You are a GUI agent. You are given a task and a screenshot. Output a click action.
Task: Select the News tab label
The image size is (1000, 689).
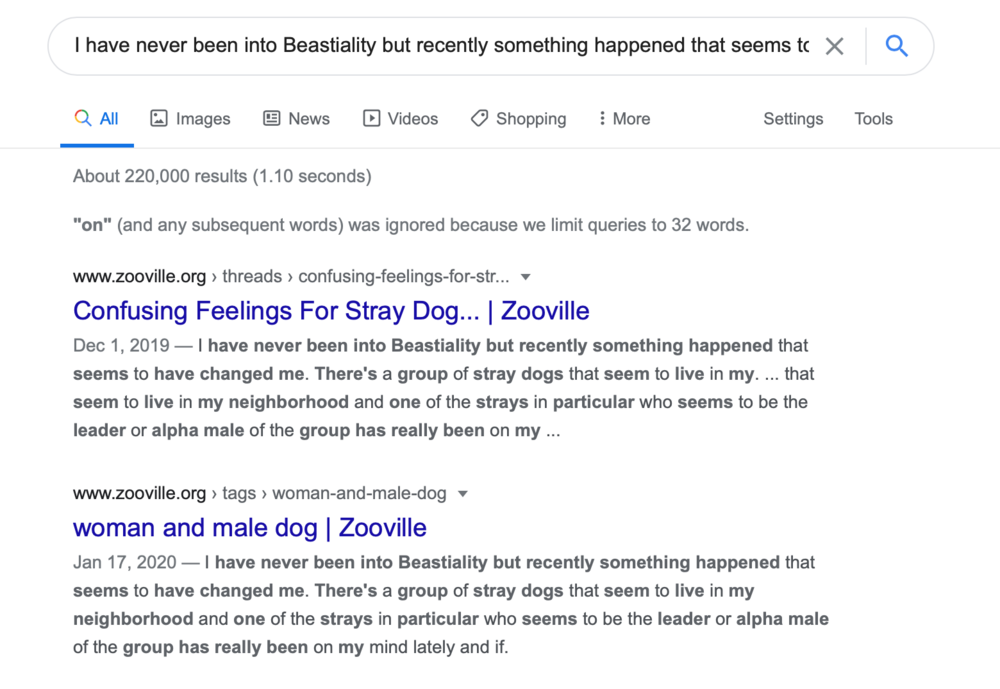(309, 118)
